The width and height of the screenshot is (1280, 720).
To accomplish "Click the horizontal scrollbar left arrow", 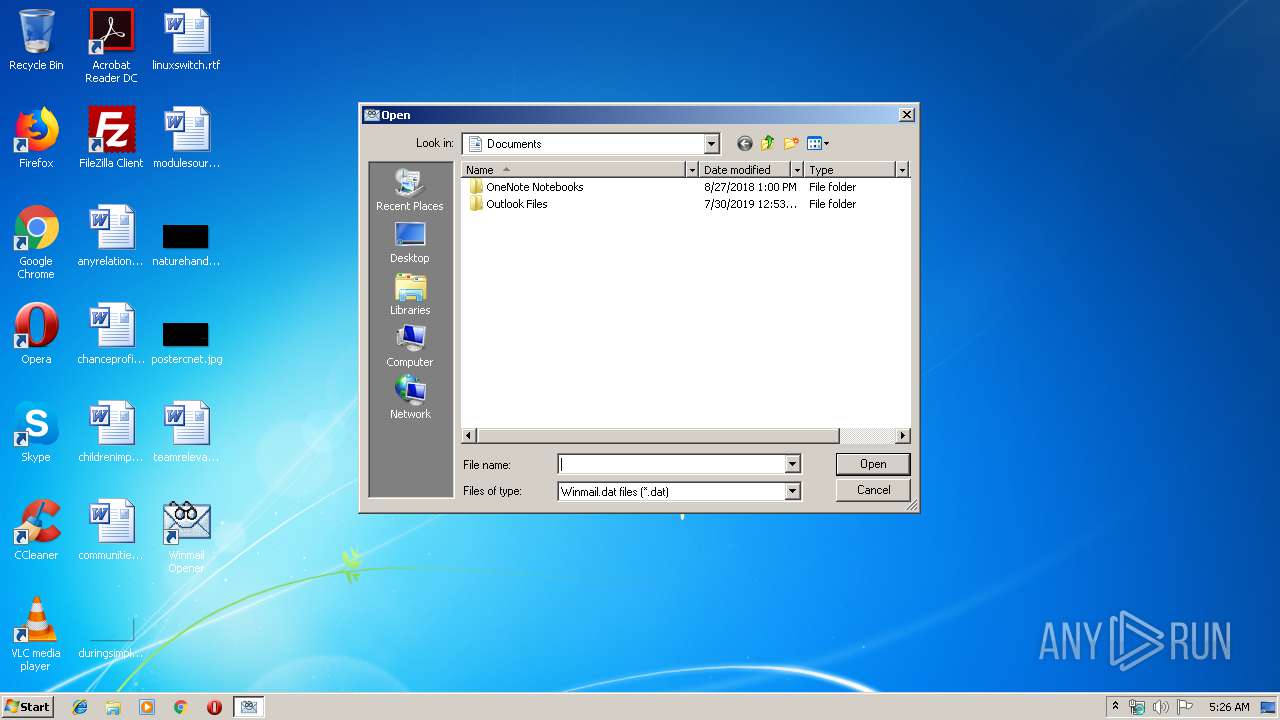I will (469, 436).
